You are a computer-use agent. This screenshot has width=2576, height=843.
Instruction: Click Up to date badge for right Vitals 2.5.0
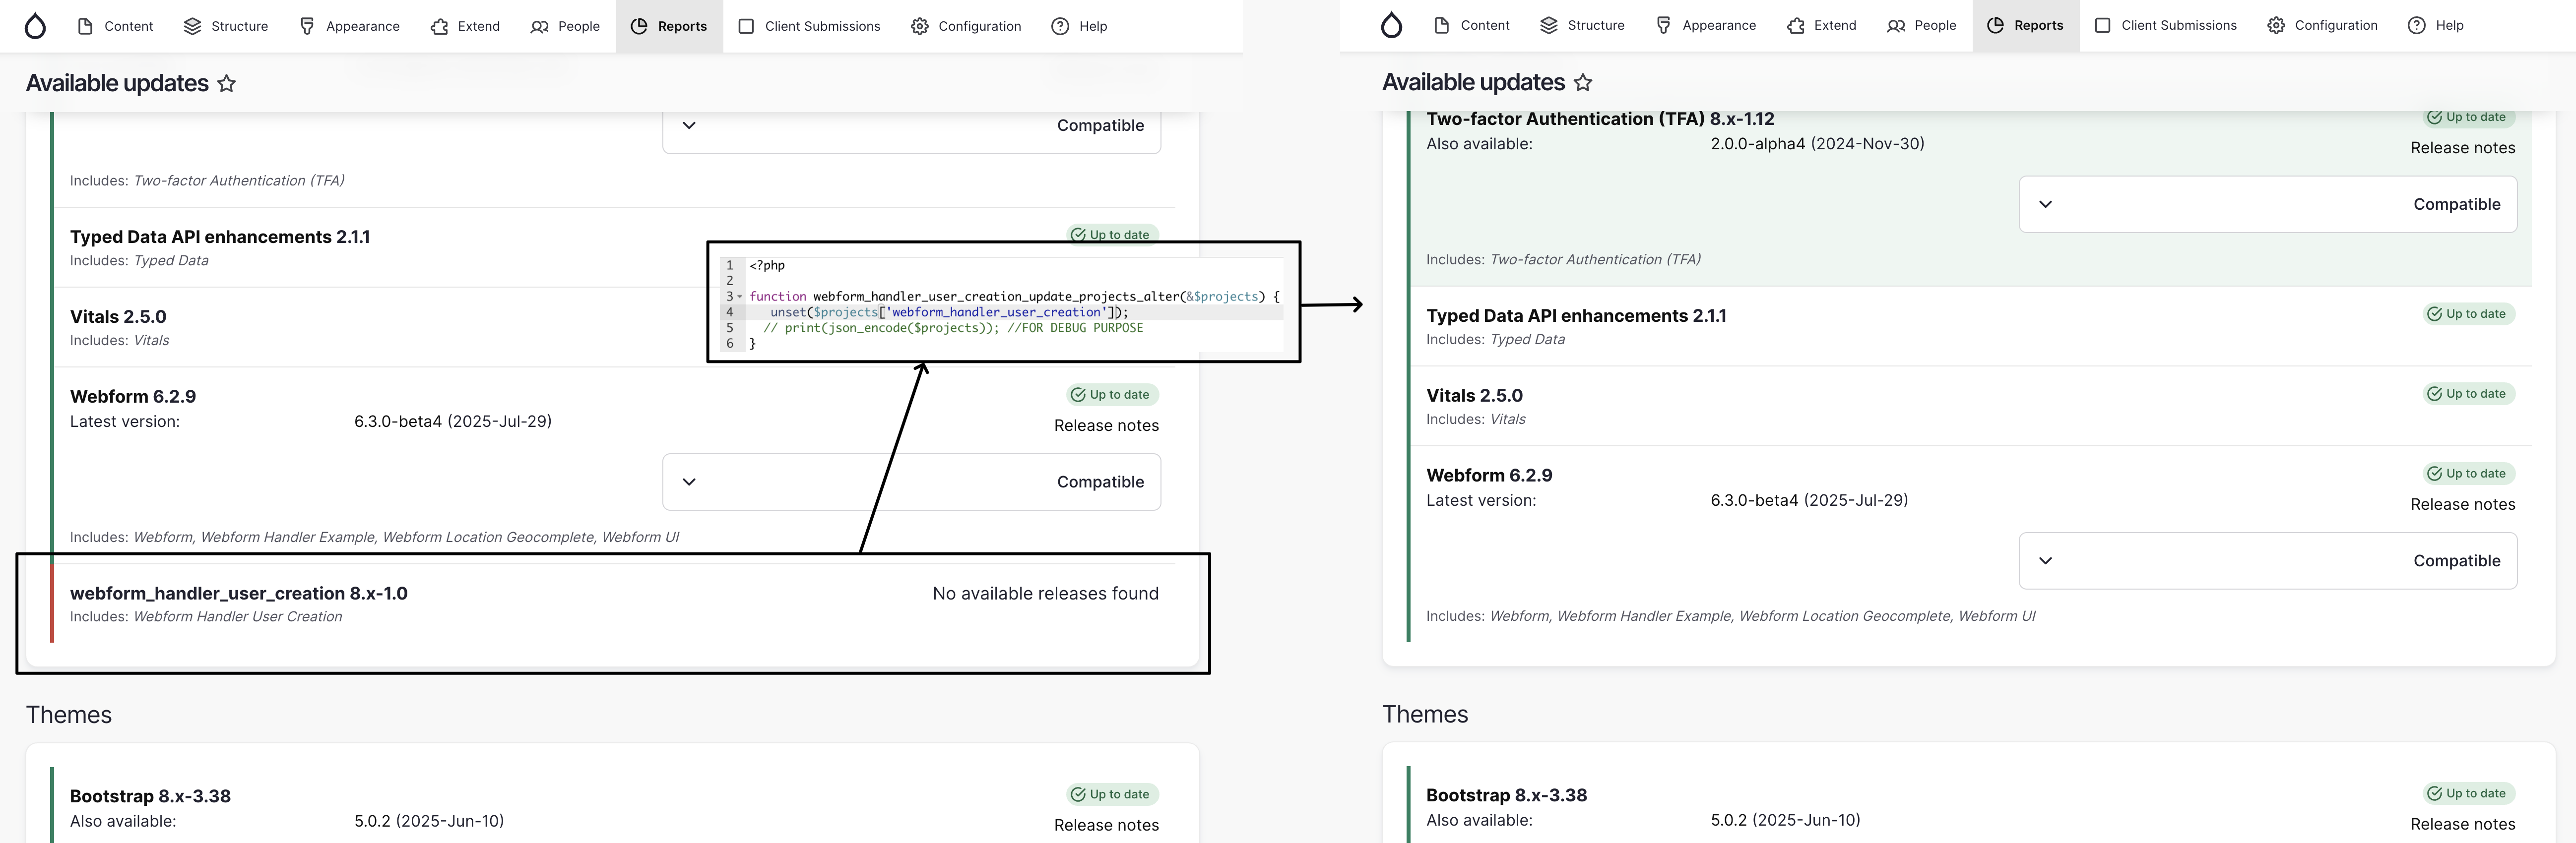2467,394
